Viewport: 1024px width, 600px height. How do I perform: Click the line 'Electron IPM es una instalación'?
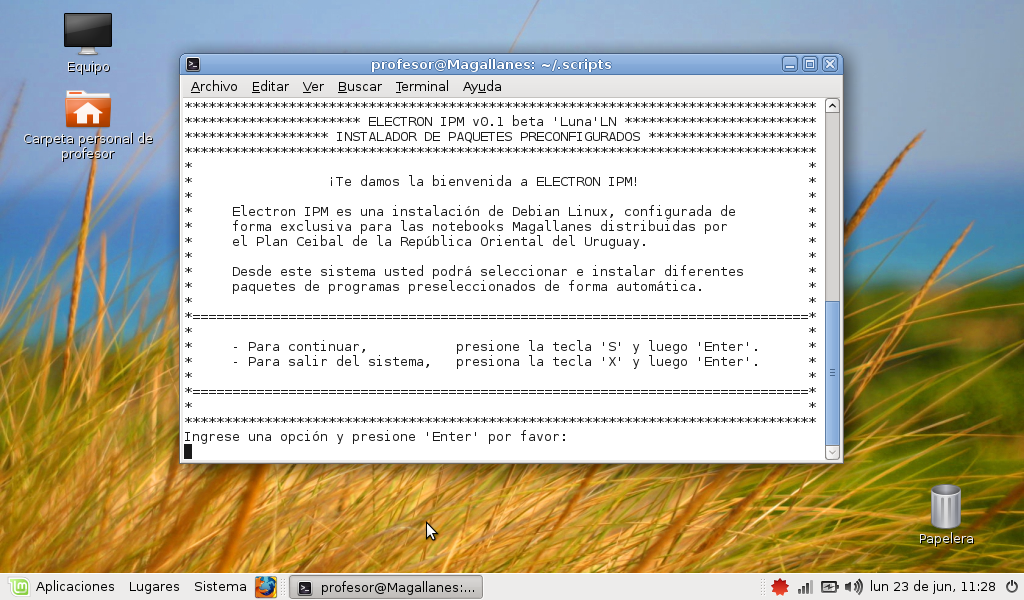click(483, 212)
